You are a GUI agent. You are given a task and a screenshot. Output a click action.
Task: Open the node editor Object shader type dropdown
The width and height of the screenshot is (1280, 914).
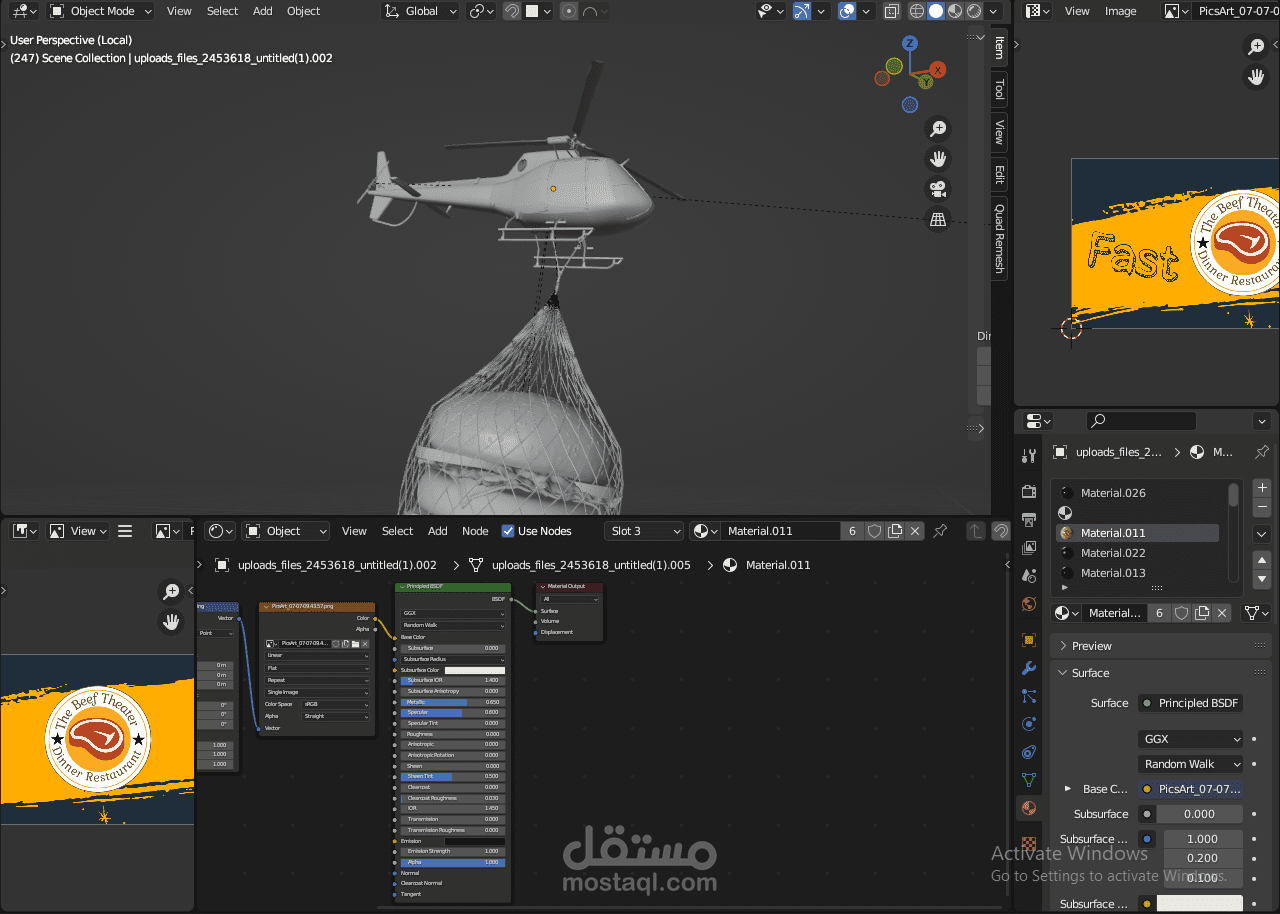pyautogui.click(x=286, y=531)
